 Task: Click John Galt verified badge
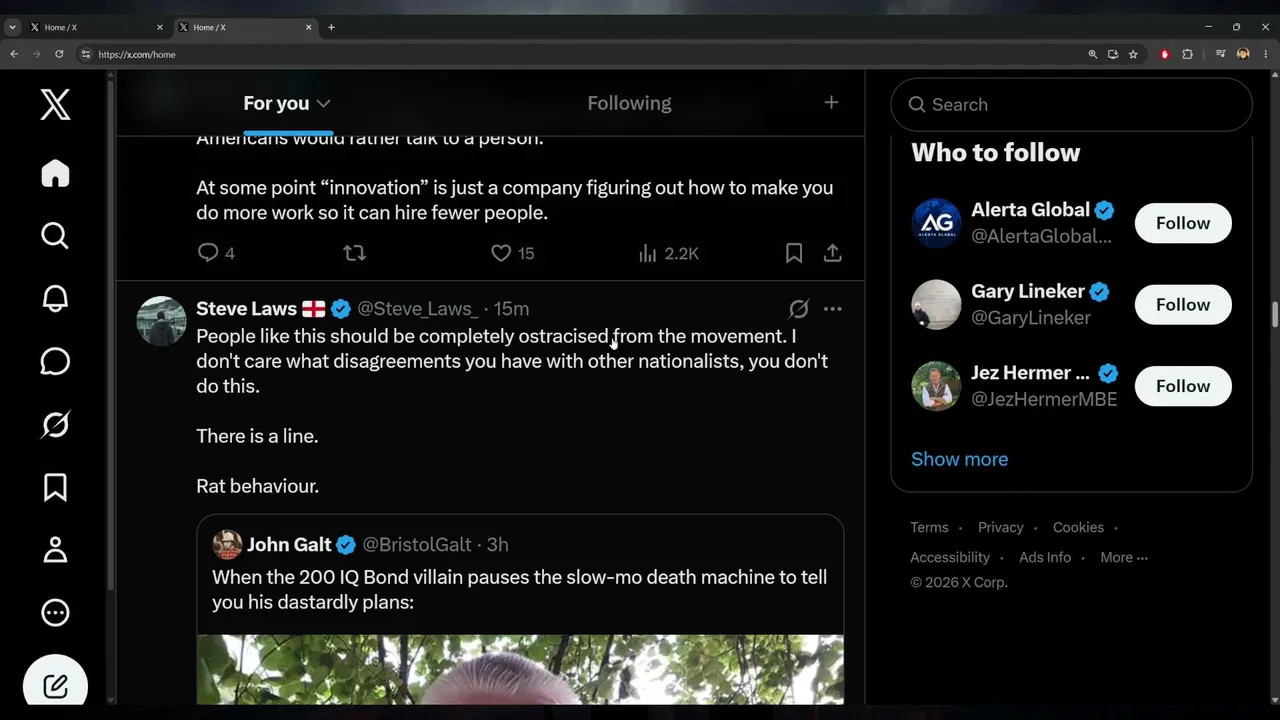(x=346, y=545)
